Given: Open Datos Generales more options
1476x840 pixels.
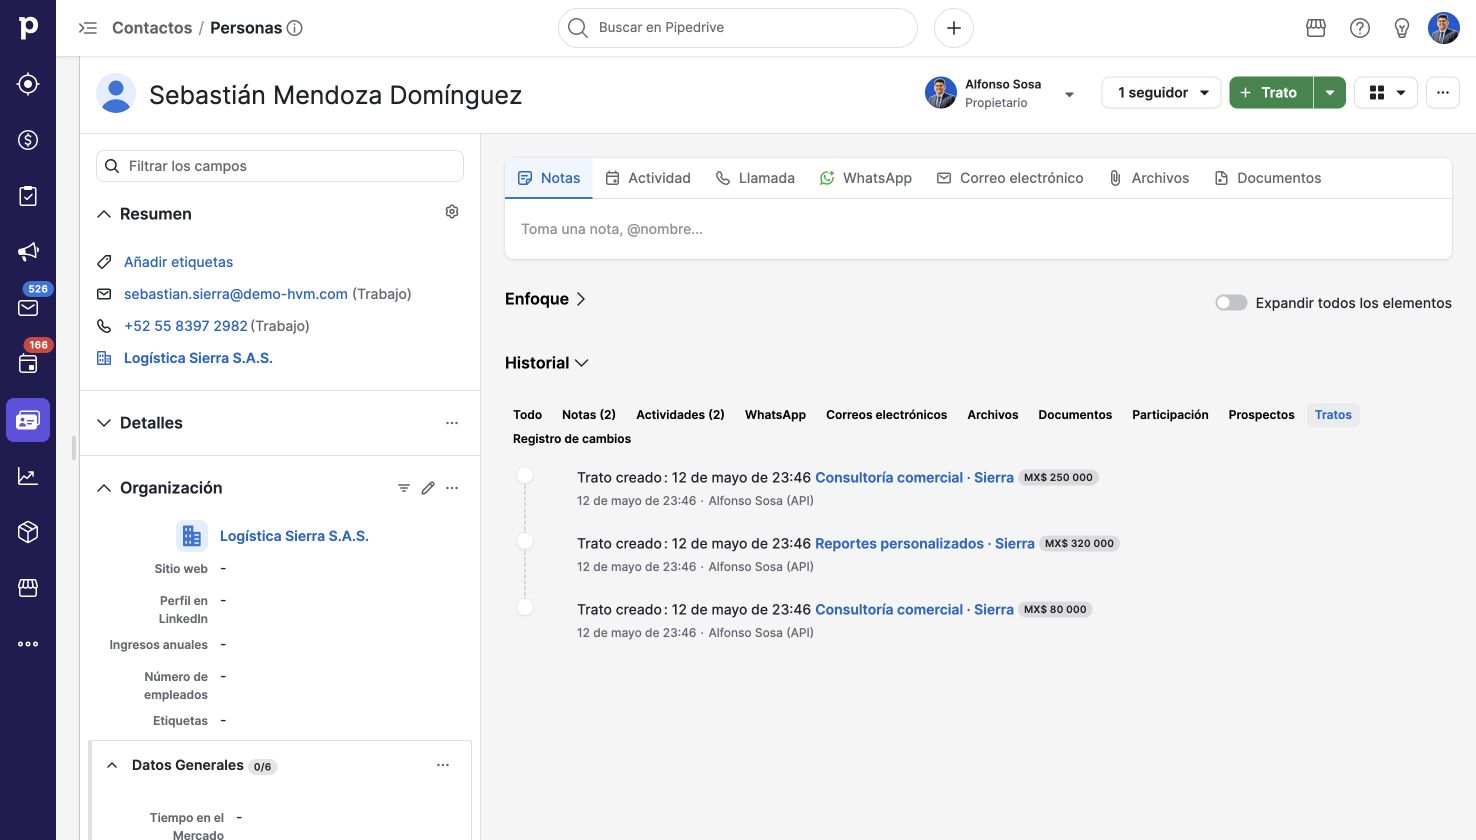Looking at the screenshot, I should 443,765.
